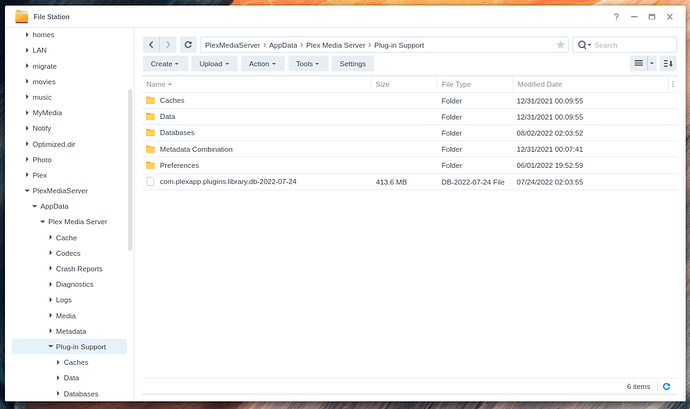Open the Action dropdown menu
690x409 pixels.
coord(263,63)
